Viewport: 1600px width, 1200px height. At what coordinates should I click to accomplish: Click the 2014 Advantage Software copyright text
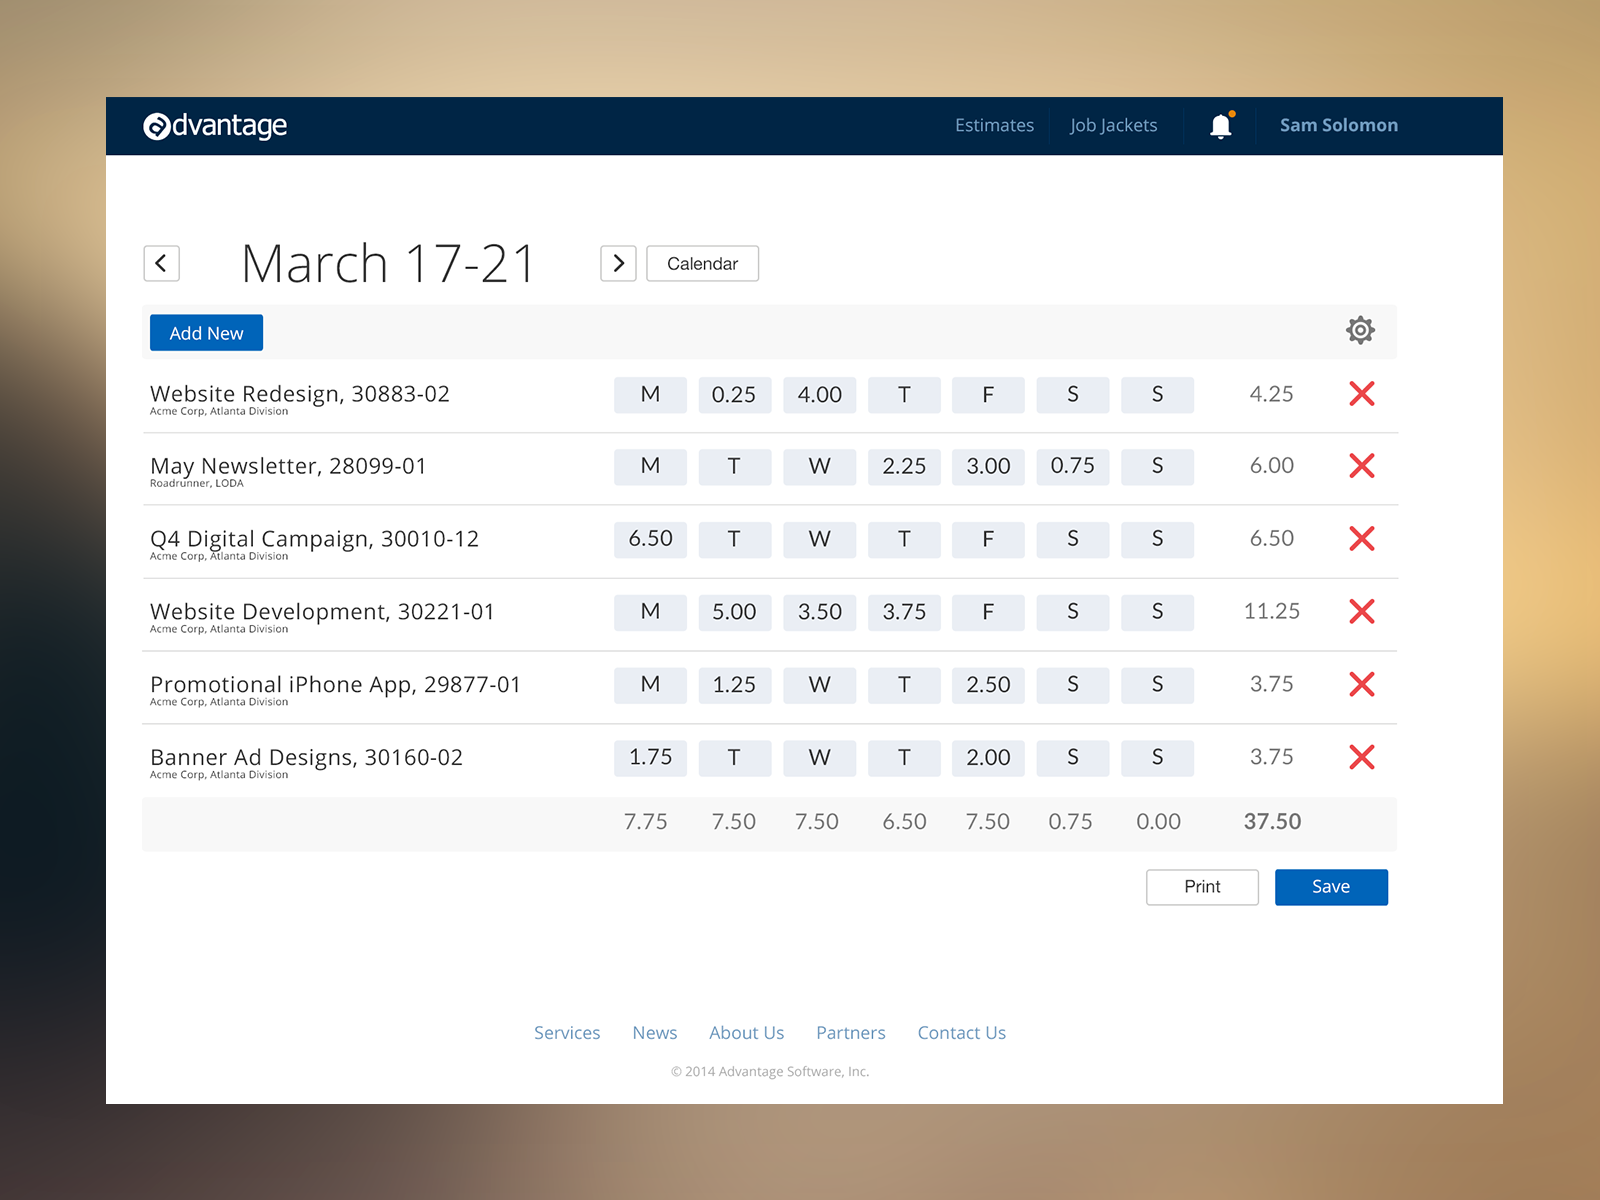pyautogui.click(x=770, y=1072)
